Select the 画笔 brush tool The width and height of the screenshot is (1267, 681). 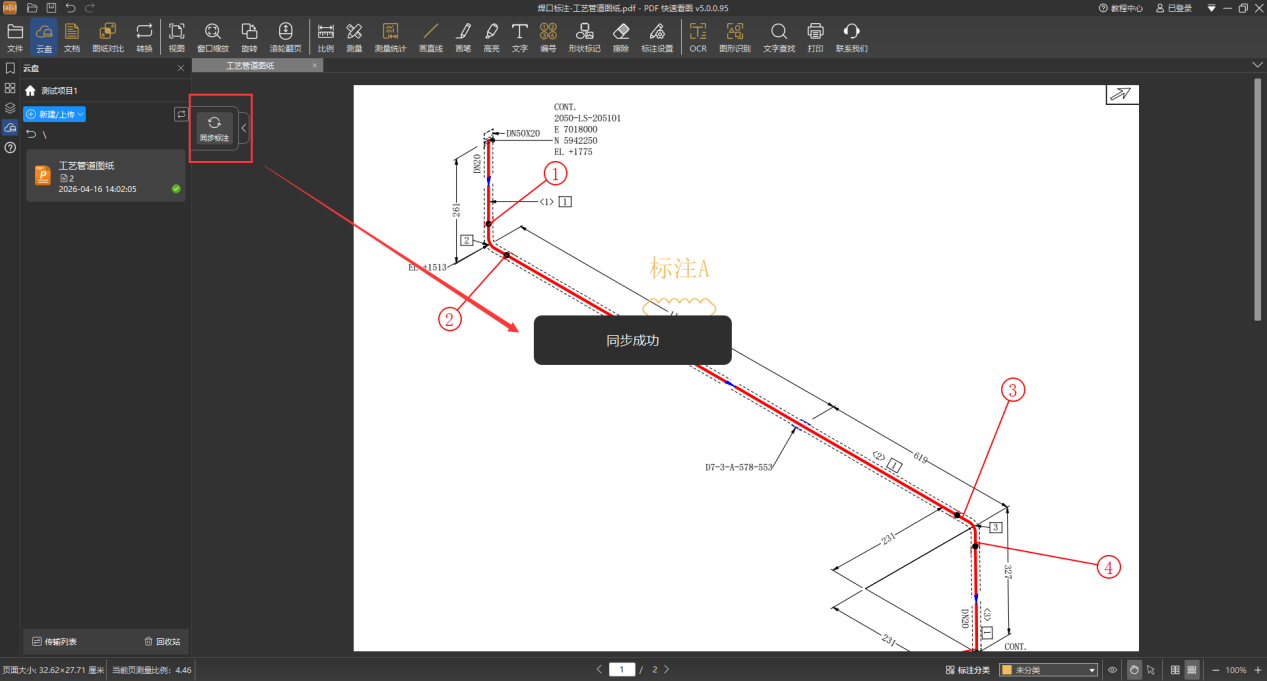[463, 36]
